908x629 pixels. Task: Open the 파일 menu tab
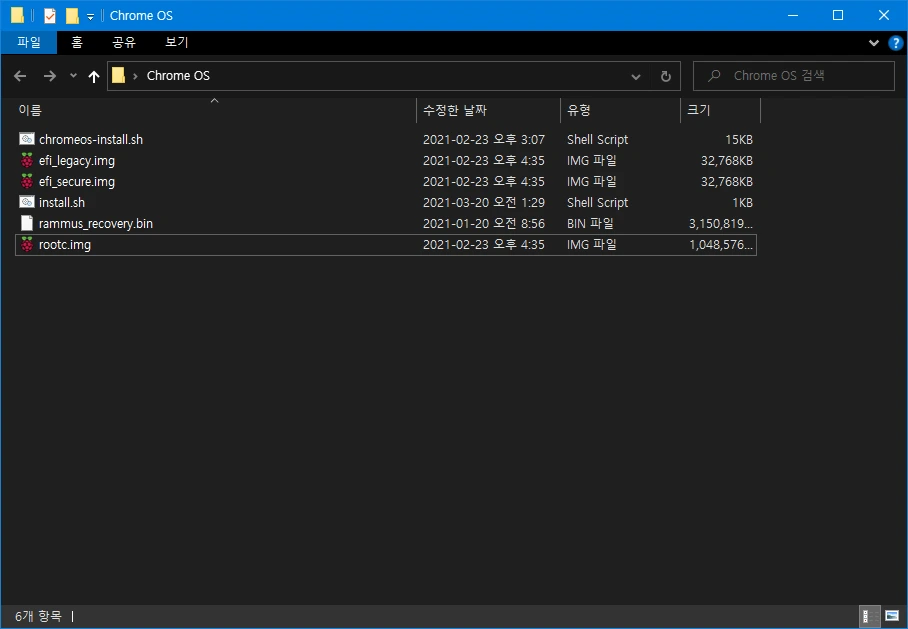point(29,42)
